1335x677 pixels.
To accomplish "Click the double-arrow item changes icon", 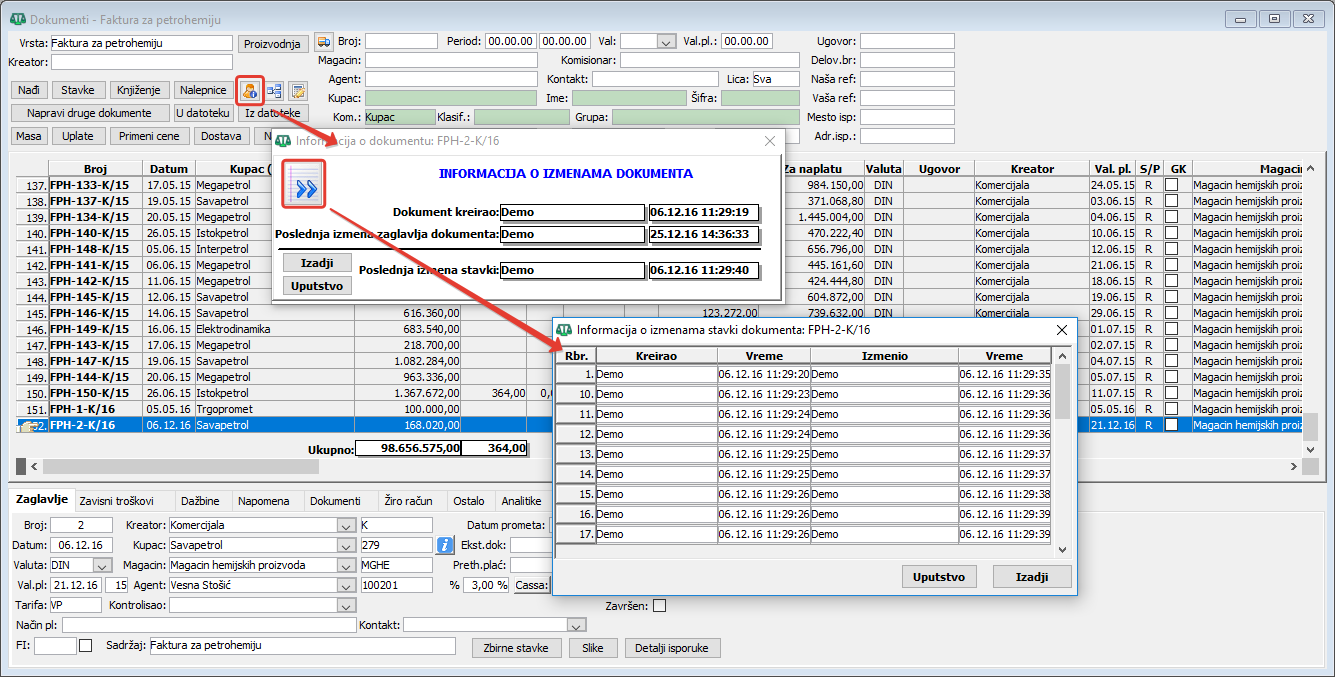I will (303, 184).
